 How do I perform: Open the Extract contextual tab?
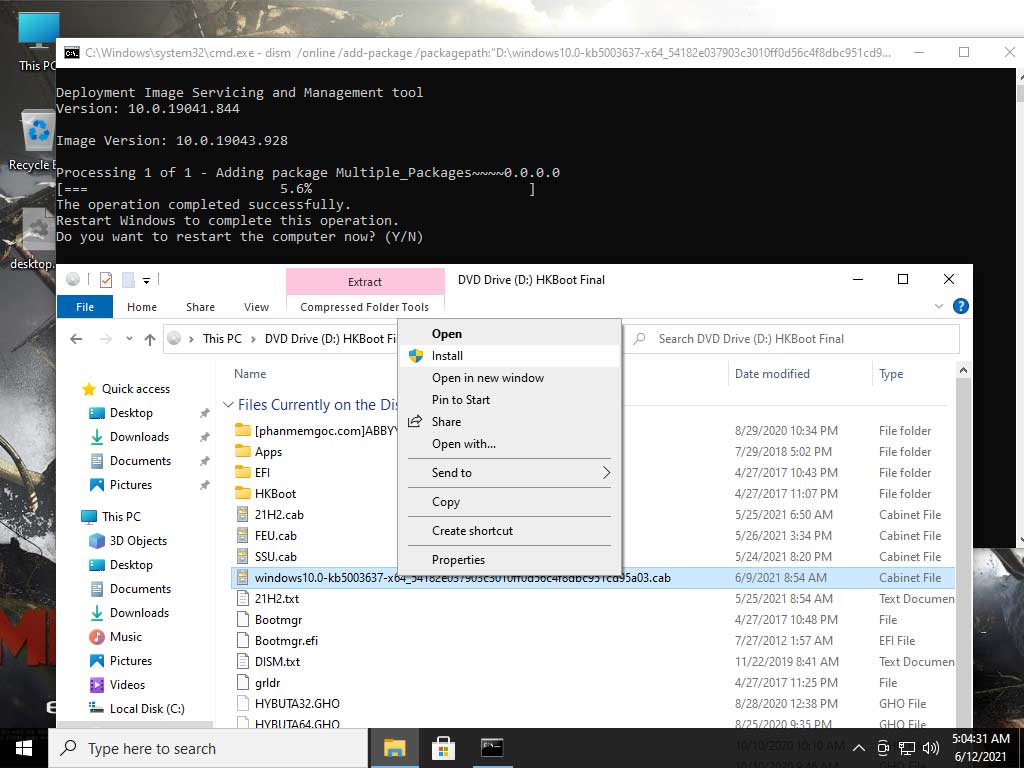pyautogui.click(x=365, y=282)
